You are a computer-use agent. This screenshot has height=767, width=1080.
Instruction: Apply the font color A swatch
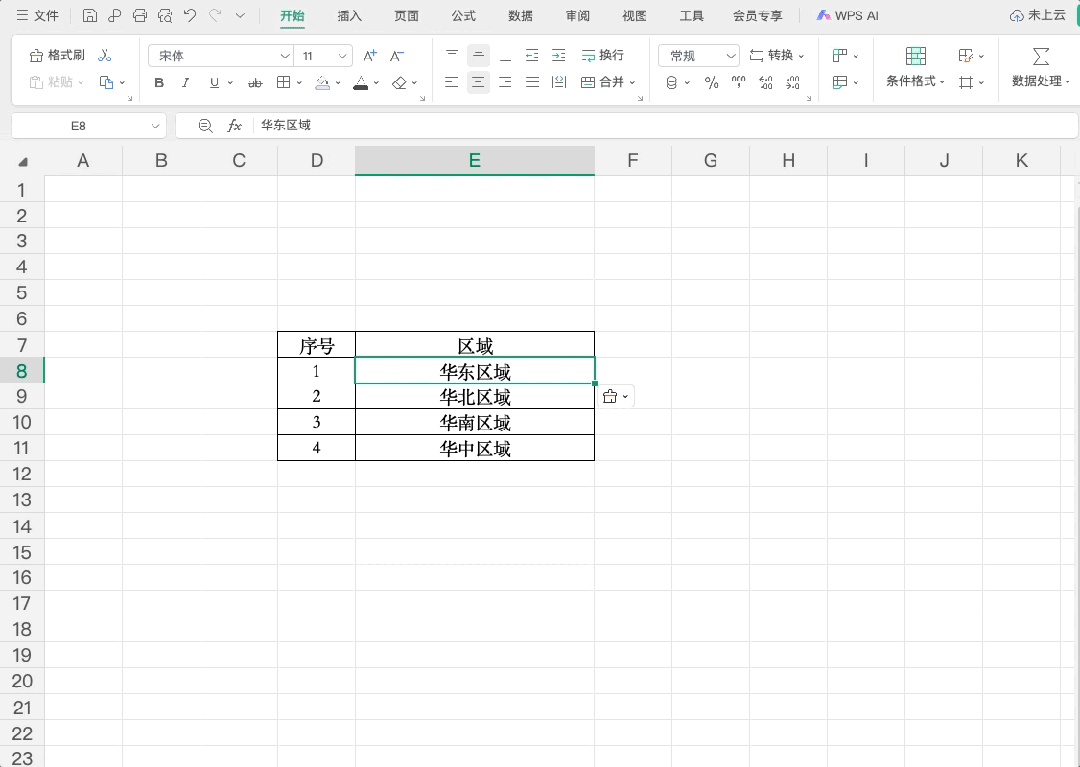(x=360, y=83)
